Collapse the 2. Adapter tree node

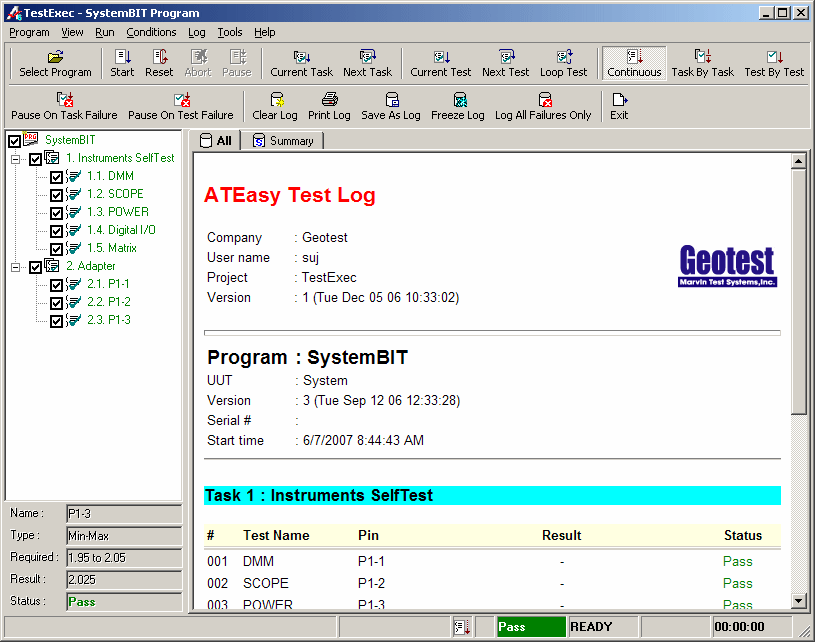pyautogui.click(x=16, y=267)
